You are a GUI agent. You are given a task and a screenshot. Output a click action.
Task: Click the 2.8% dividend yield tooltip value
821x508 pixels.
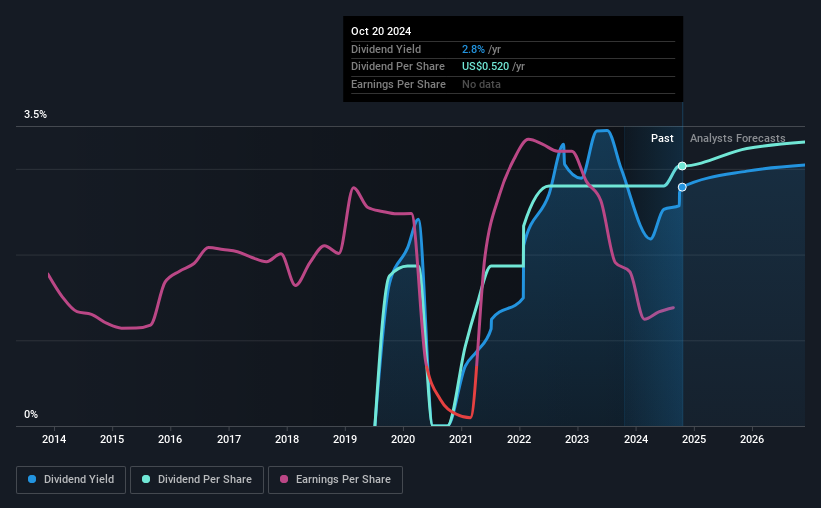[473, 49]
